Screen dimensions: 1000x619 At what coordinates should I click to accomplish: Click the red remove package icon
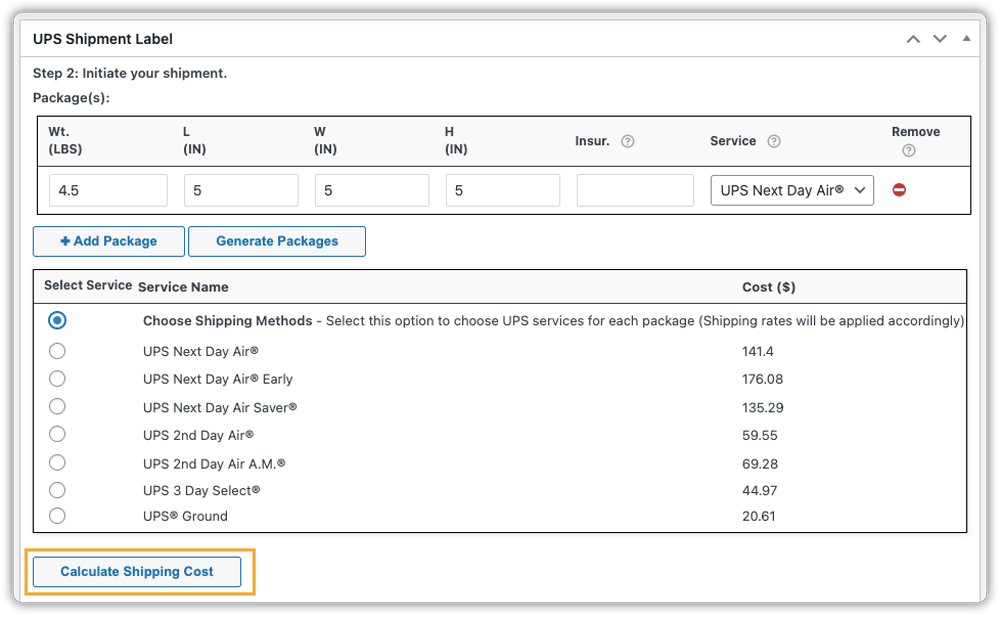click(899, 190)
